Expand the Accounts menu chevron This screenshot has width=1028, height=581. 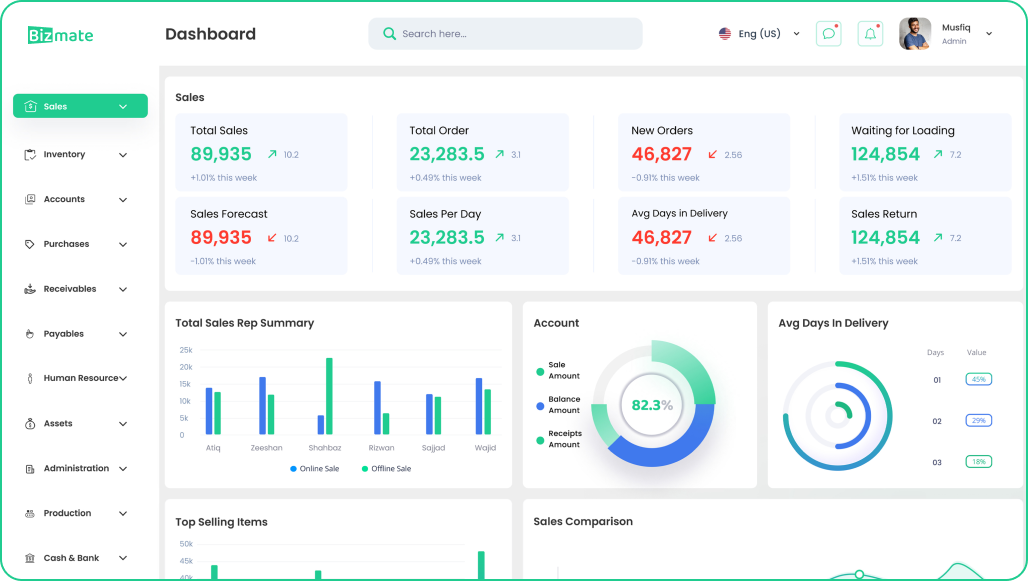[x=123, y=200]
